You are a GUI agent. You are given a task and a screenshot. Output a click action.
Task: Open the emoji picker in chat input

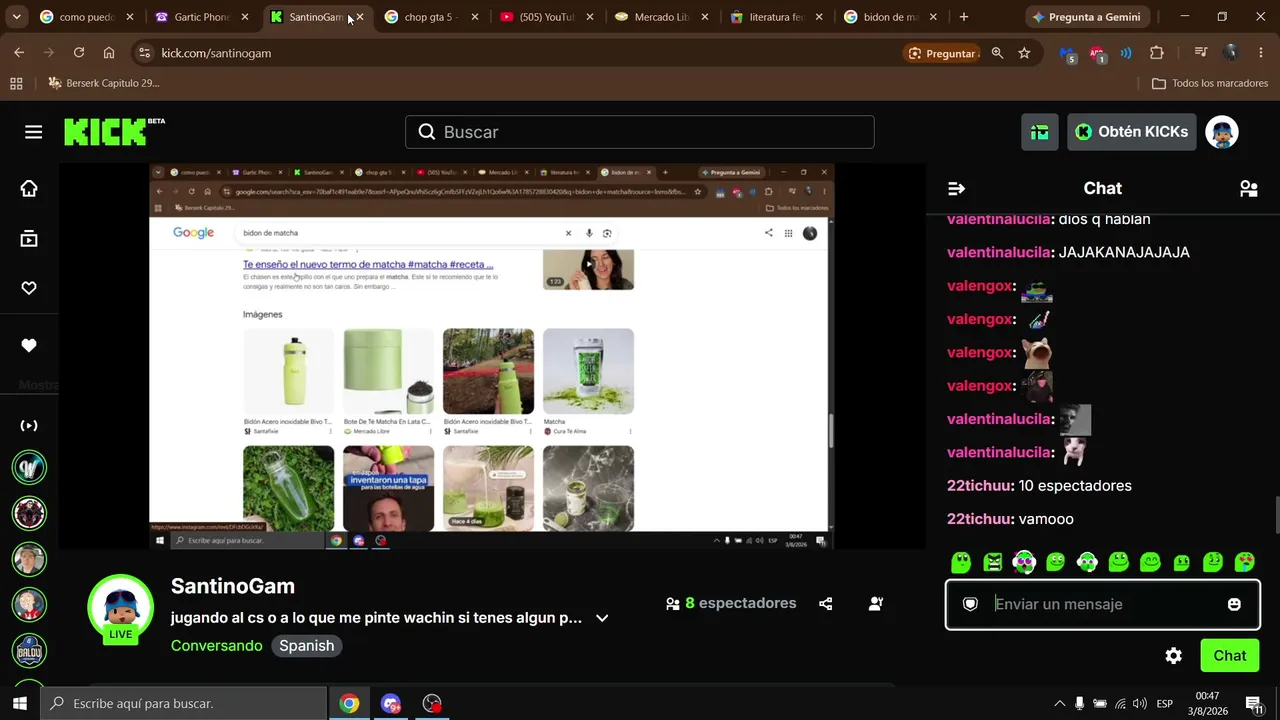[1234, 604]
